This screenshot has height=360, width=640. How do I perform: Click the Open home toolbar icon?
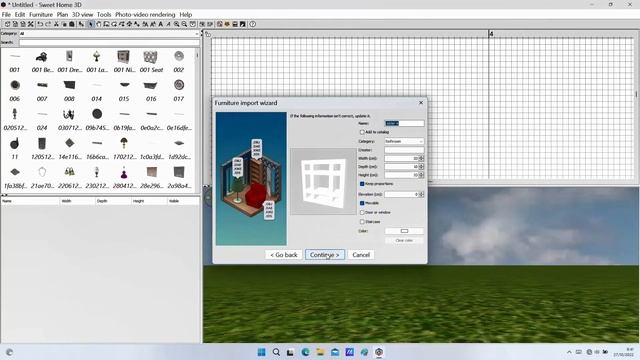15,24
